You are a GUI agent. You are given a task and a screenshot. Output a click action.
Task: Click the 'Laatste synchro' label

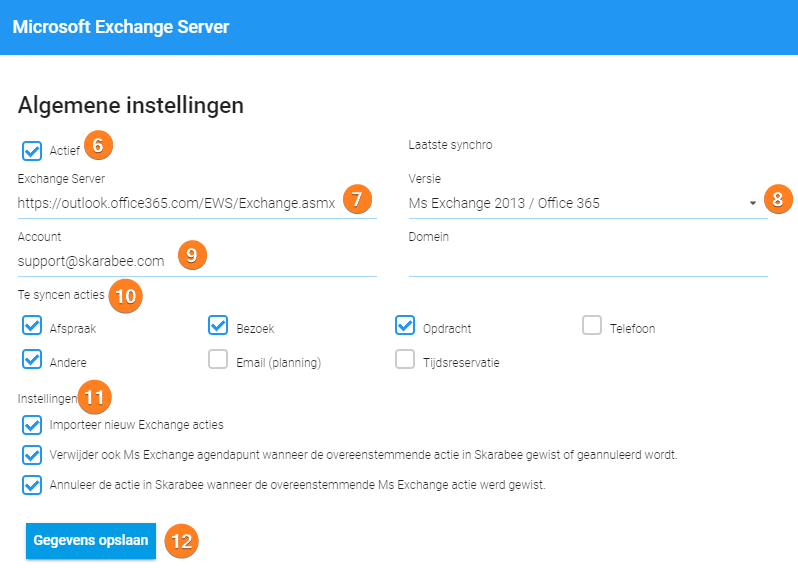[x=450, y=145]
